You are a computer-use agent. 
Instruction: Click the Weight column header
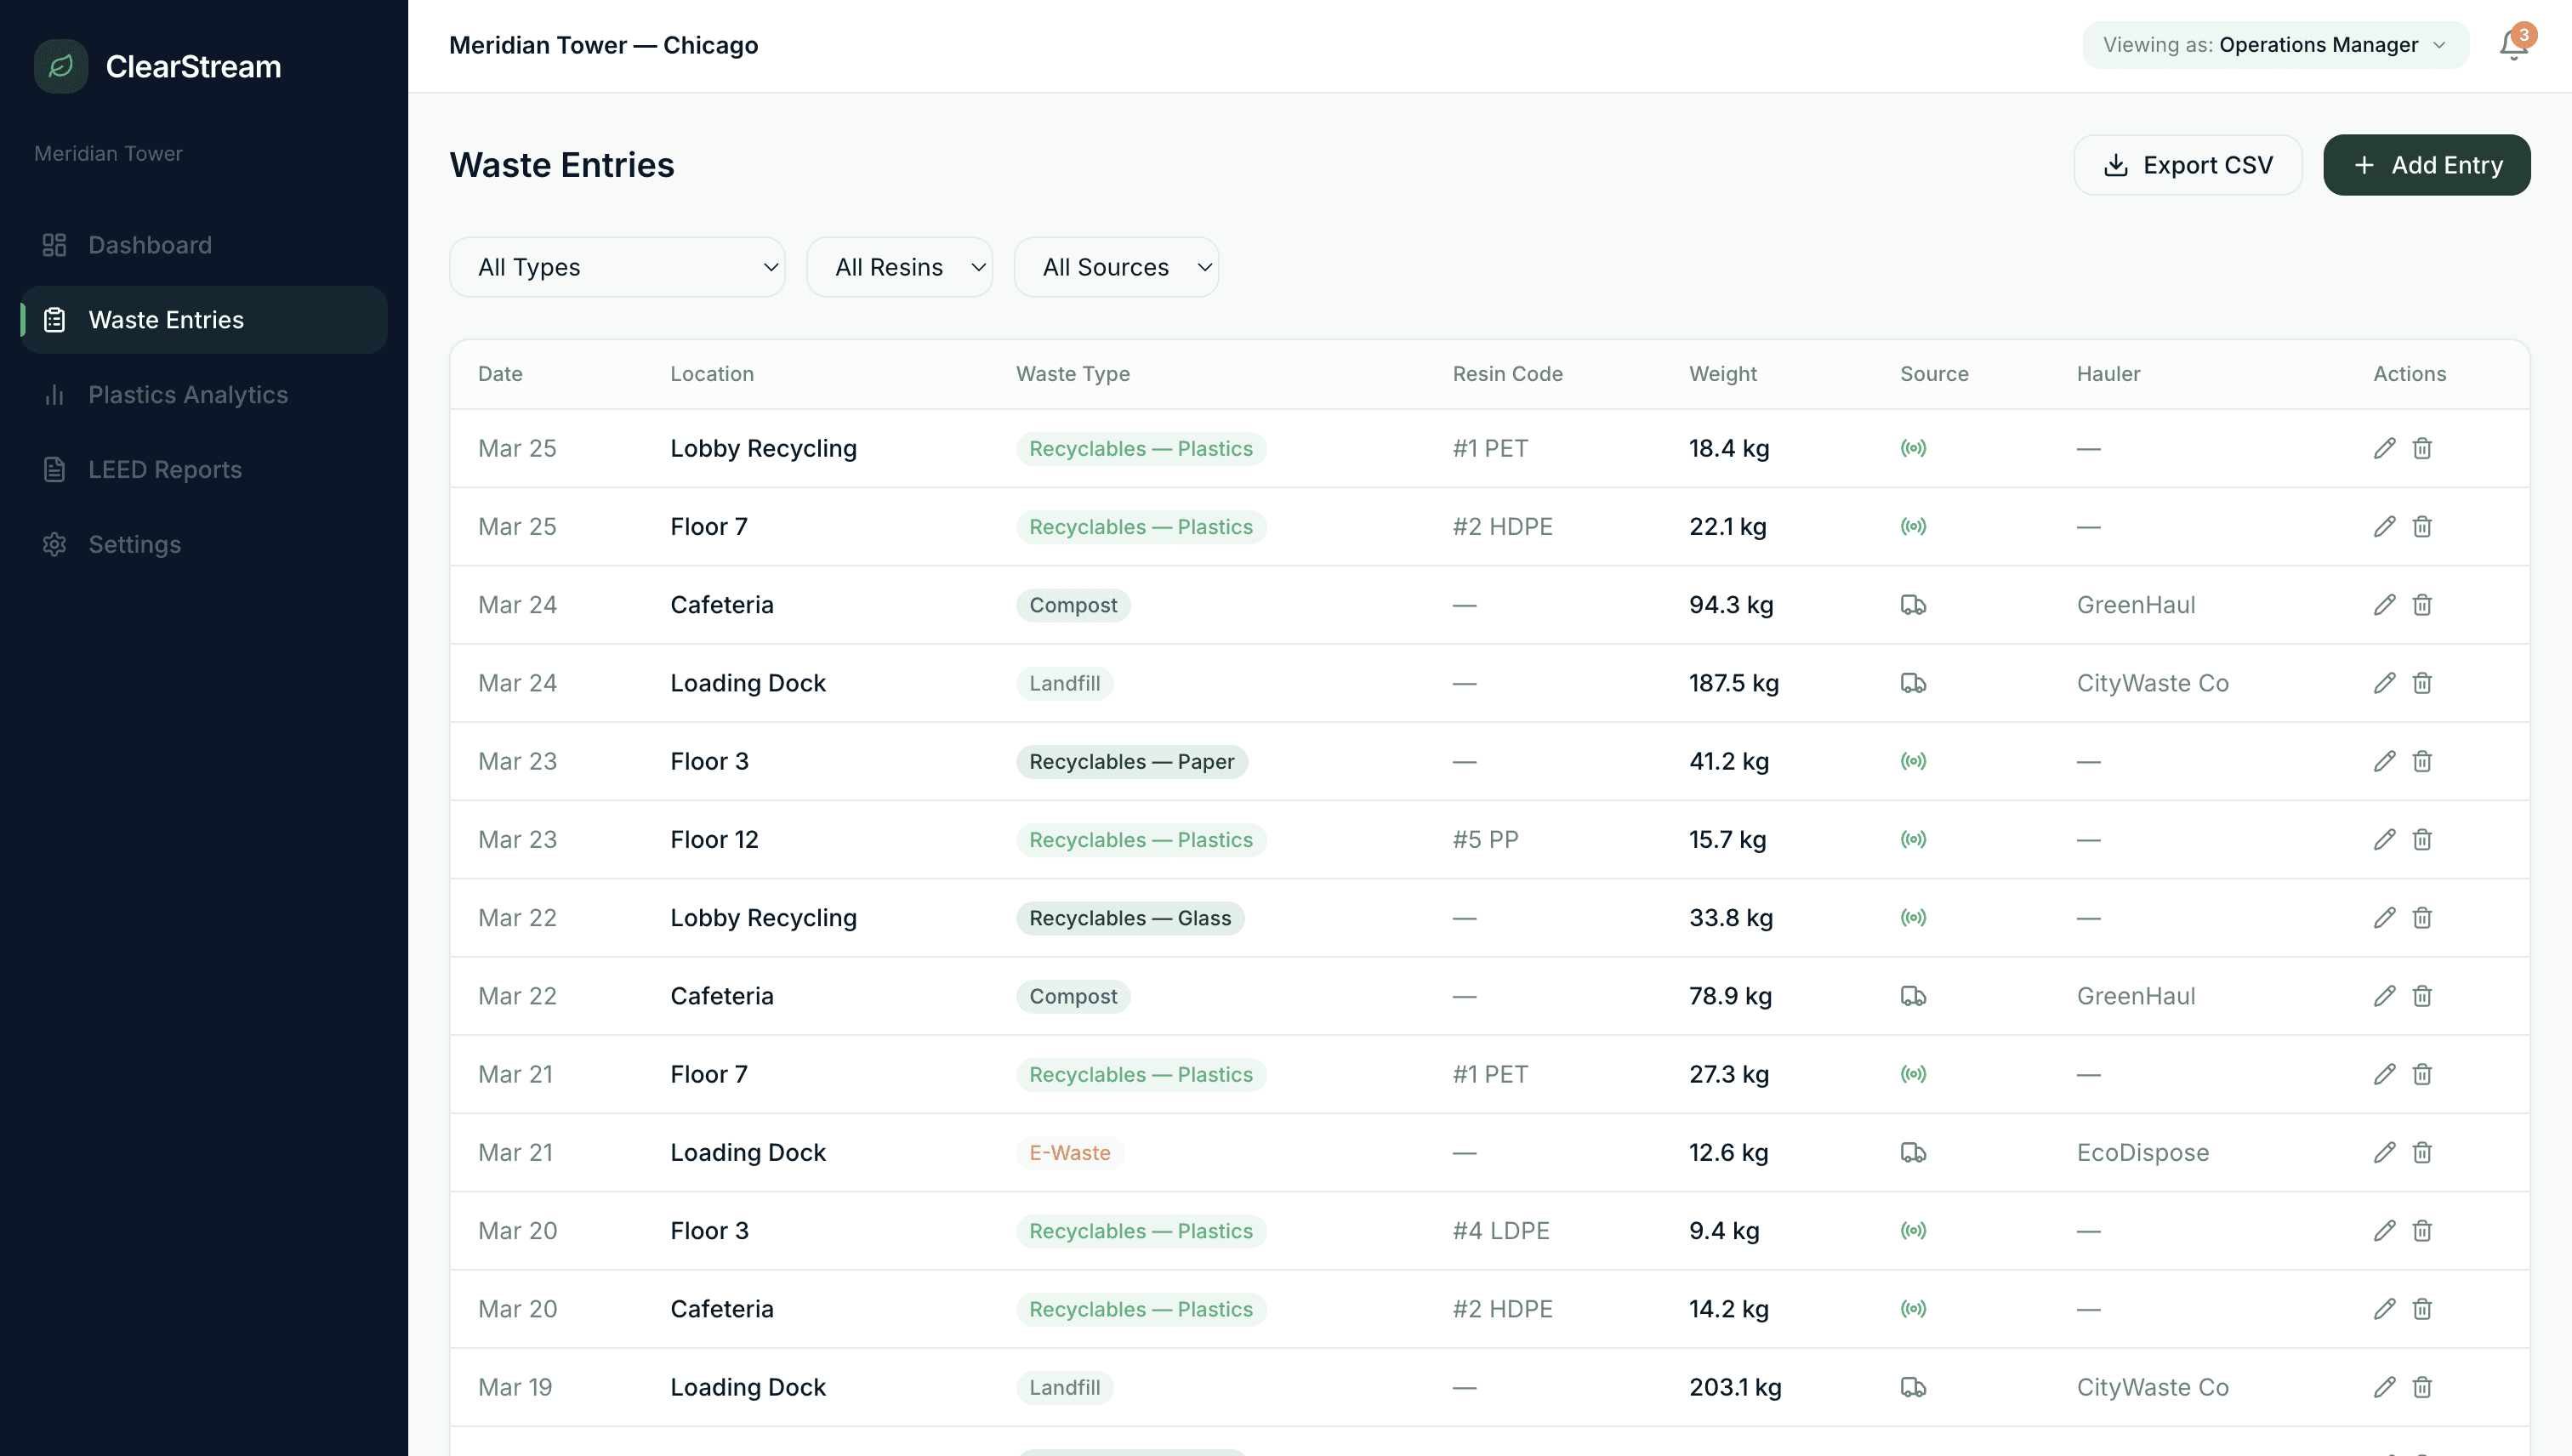pos(1722,374)
